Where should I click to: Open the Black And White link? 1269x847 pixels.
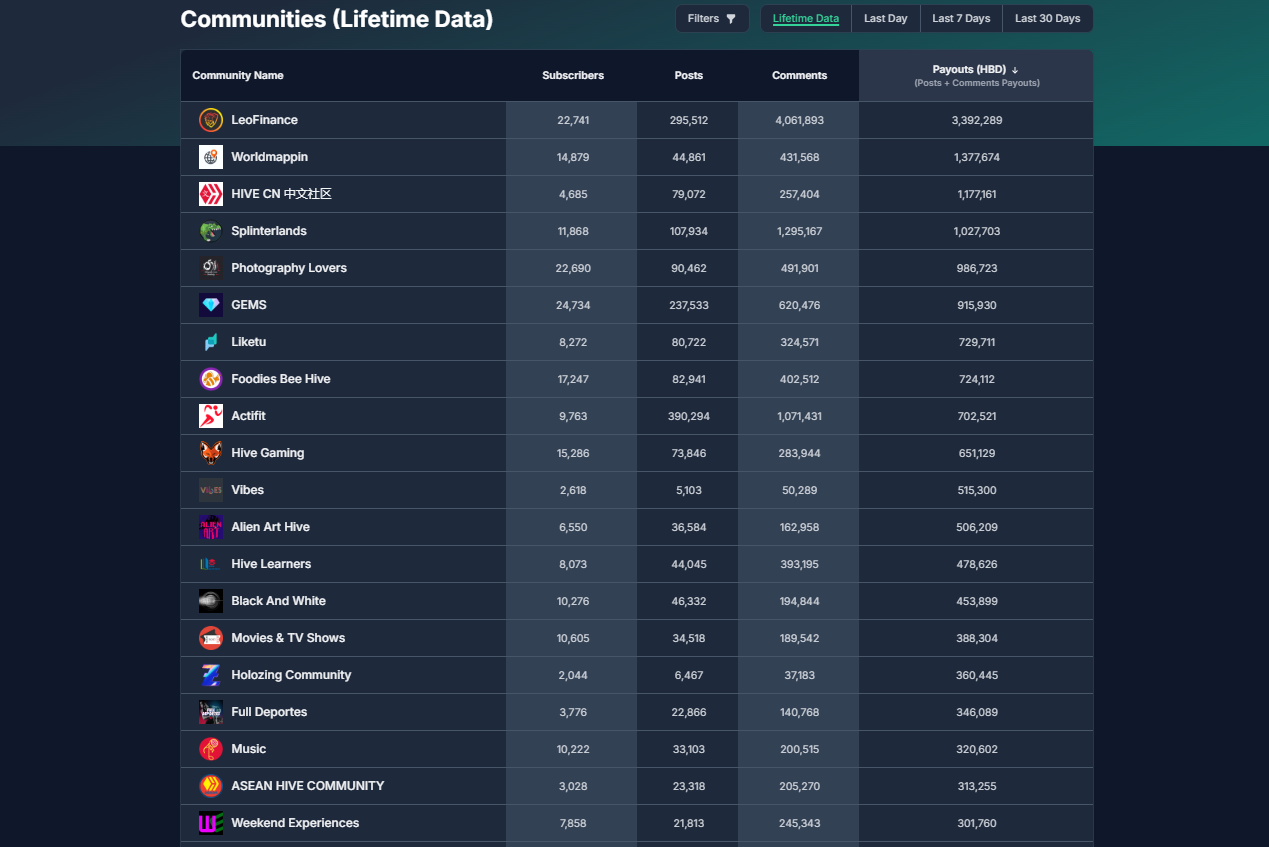point(279,601)
